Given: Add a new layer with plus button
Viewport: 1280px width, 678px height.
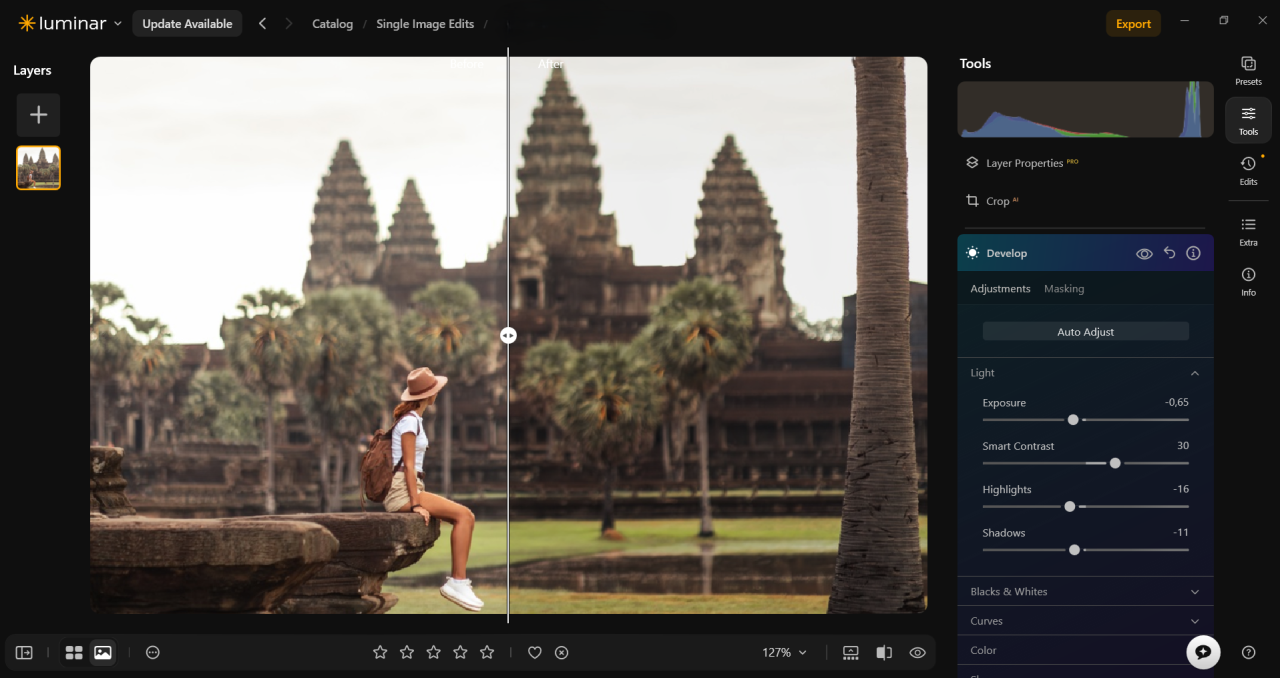Looking at the screenshot, I should [x=38, y=115].
